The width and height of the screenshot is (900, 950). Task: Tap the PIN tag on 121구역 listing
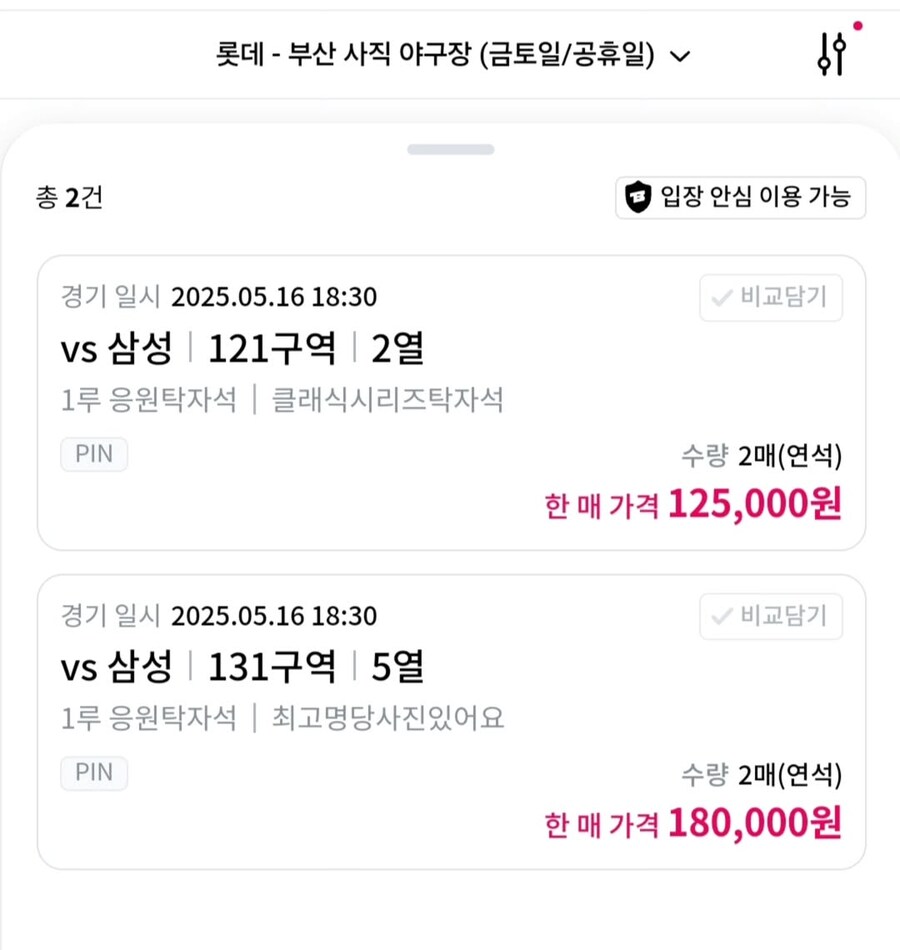point(94,454)
